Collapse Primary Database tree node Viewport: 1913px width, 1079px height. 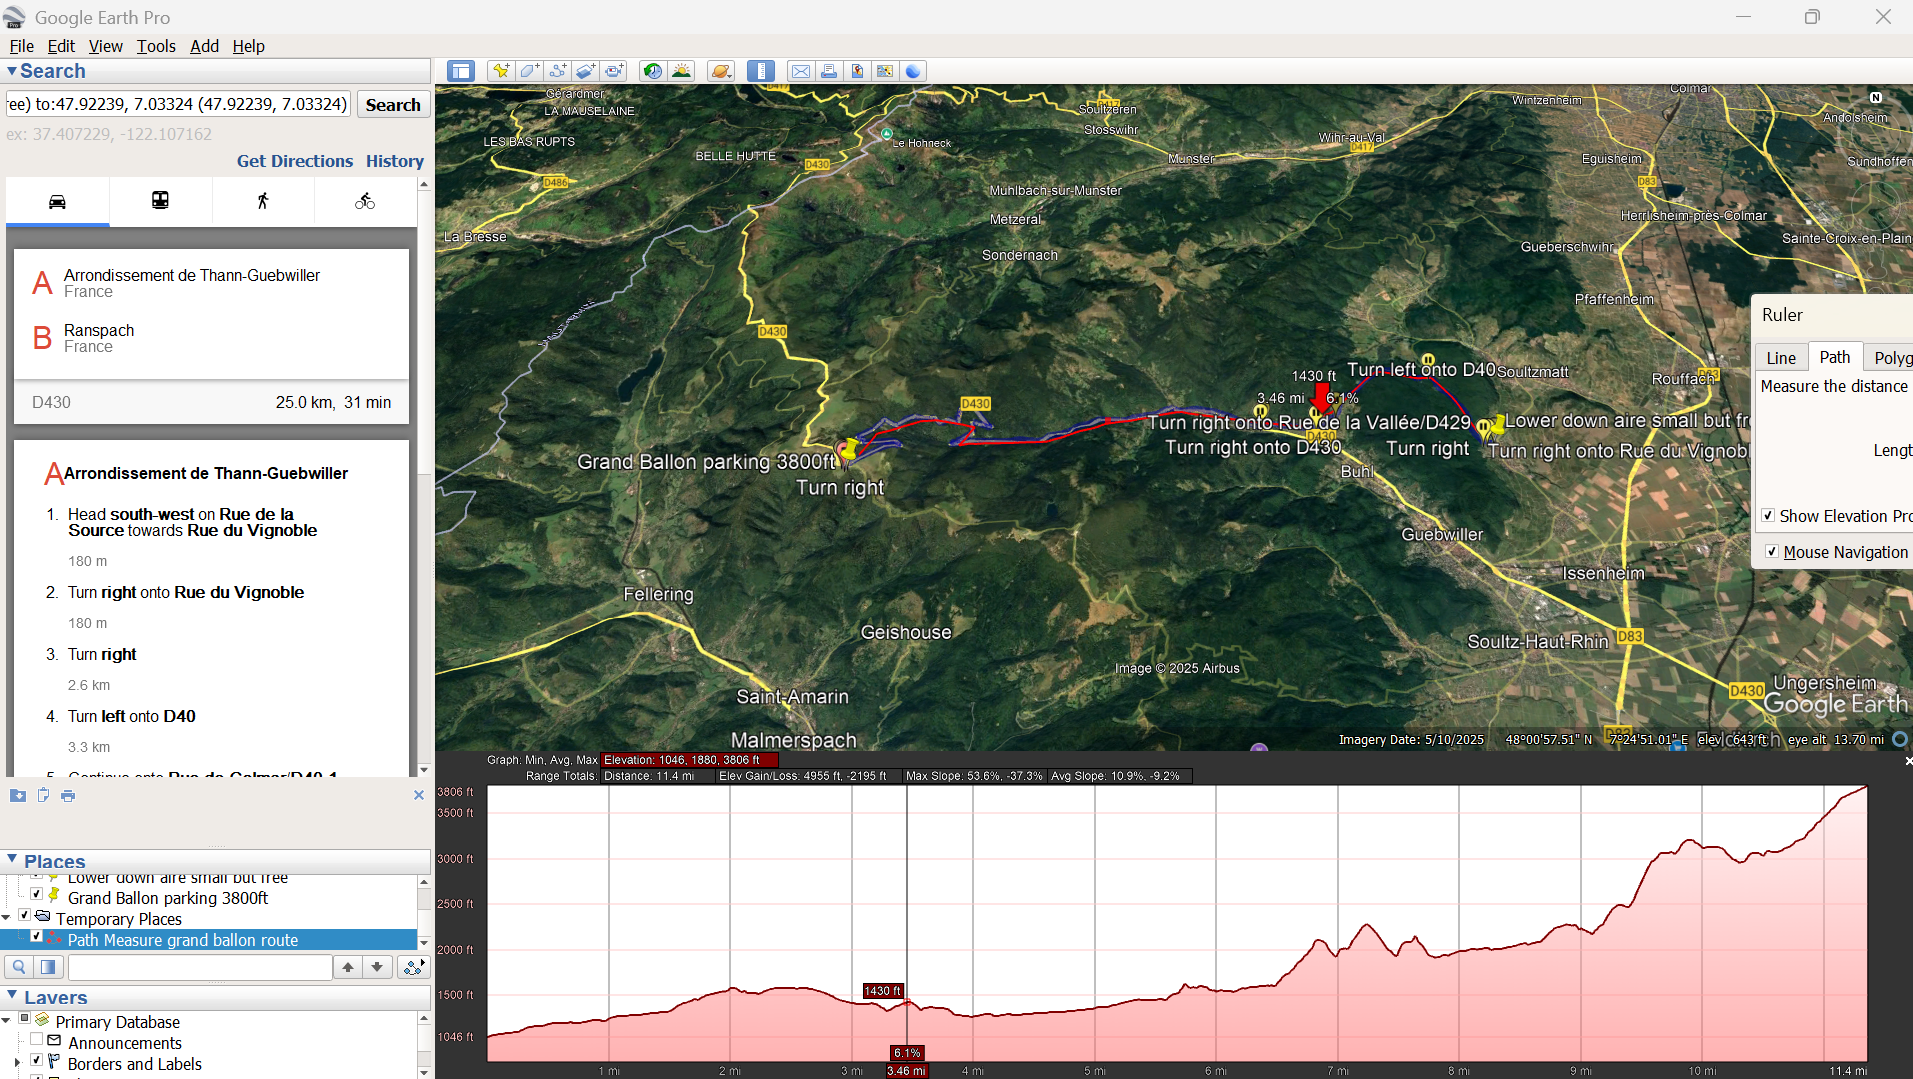tap(6, 1020)
